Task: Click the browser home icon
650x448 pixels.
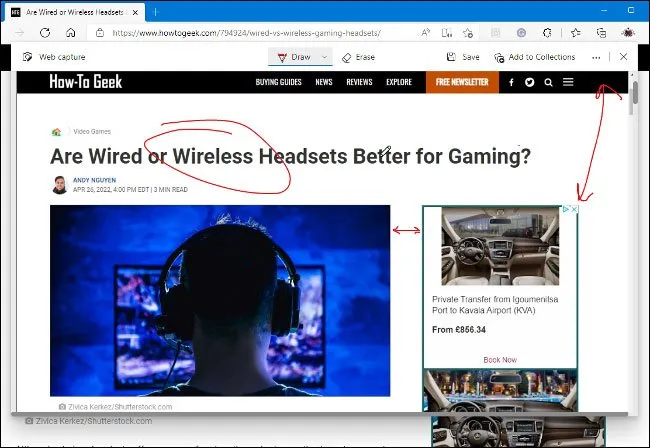Action: pyautogui.click(x=70, y=32)
